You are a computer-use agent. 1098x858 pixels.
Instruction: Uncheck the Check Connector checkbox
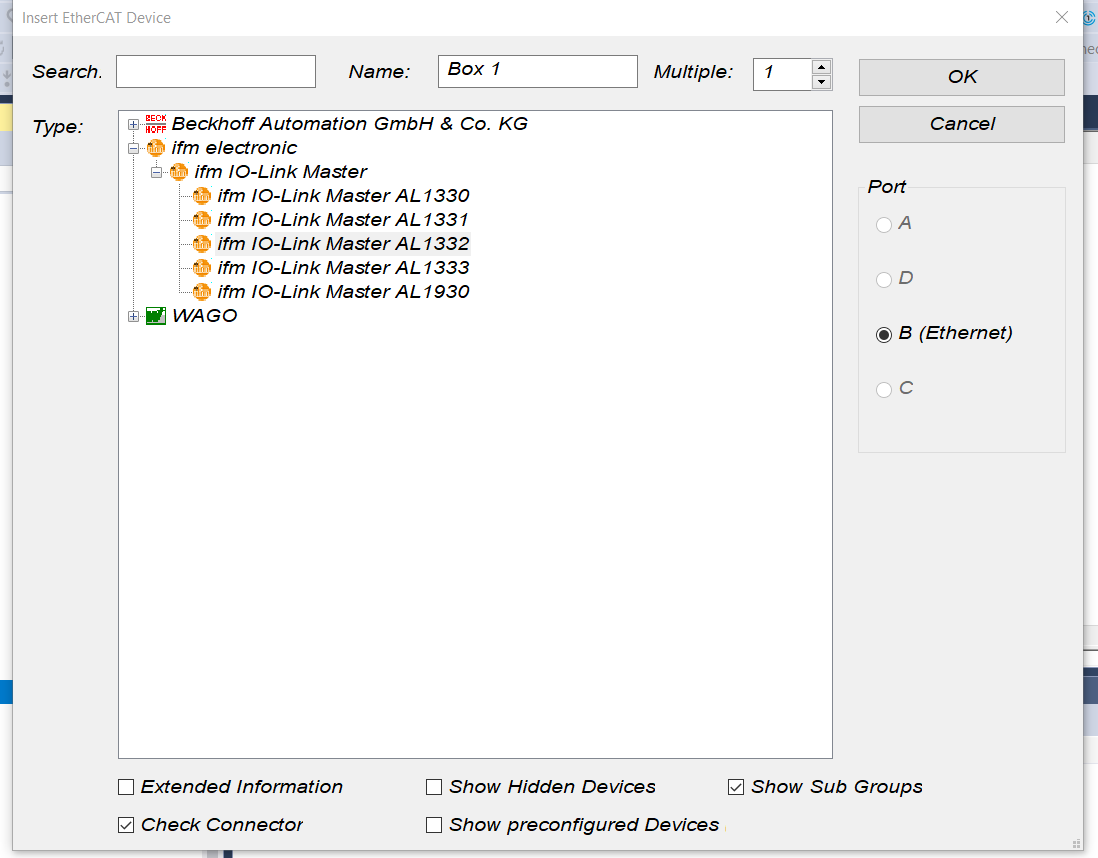(126, 825)
